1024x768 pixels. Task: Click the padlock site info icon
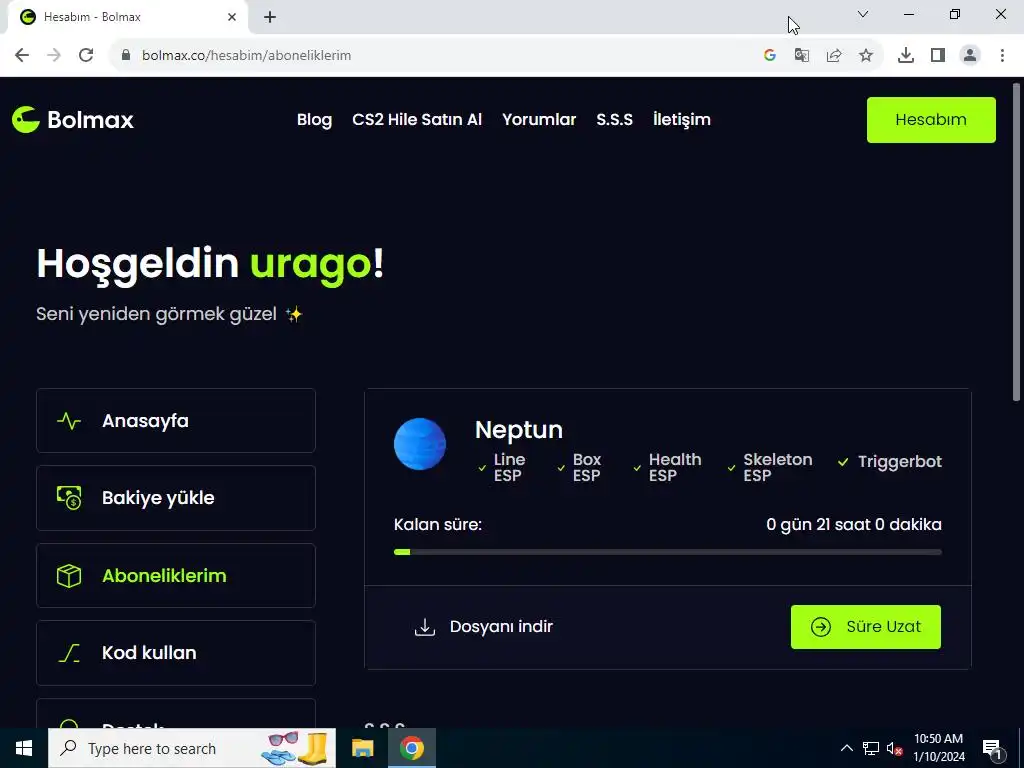click(126, 55)
